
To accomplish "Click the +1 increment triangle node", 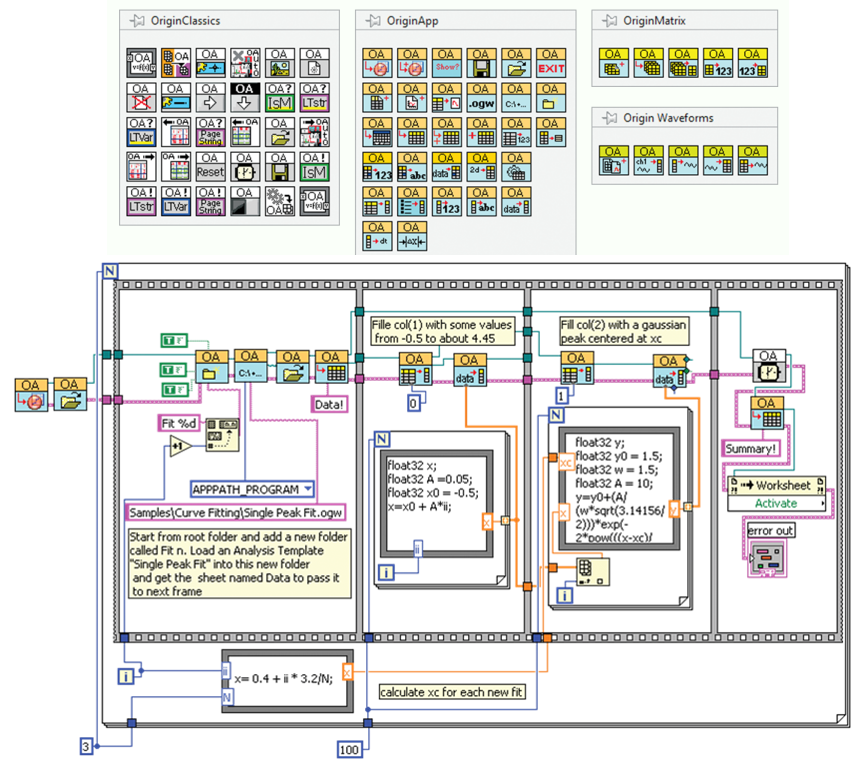I will (179, 446).
